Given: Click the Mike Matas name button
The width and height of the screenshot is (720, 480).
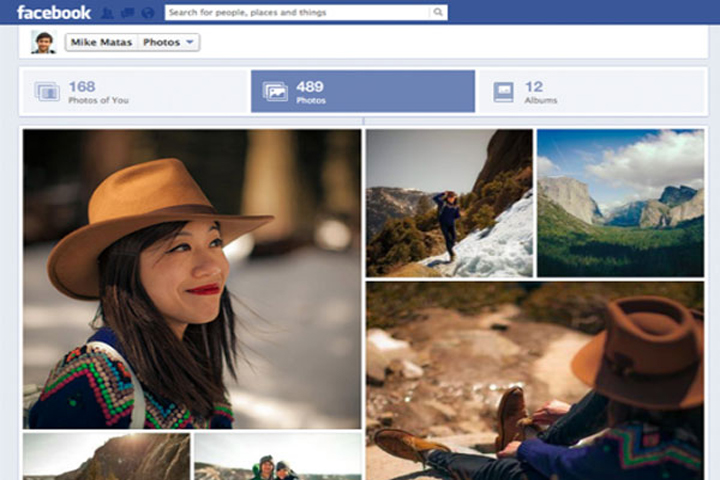Looking at the screenshot, I should (x=101, y=42).
